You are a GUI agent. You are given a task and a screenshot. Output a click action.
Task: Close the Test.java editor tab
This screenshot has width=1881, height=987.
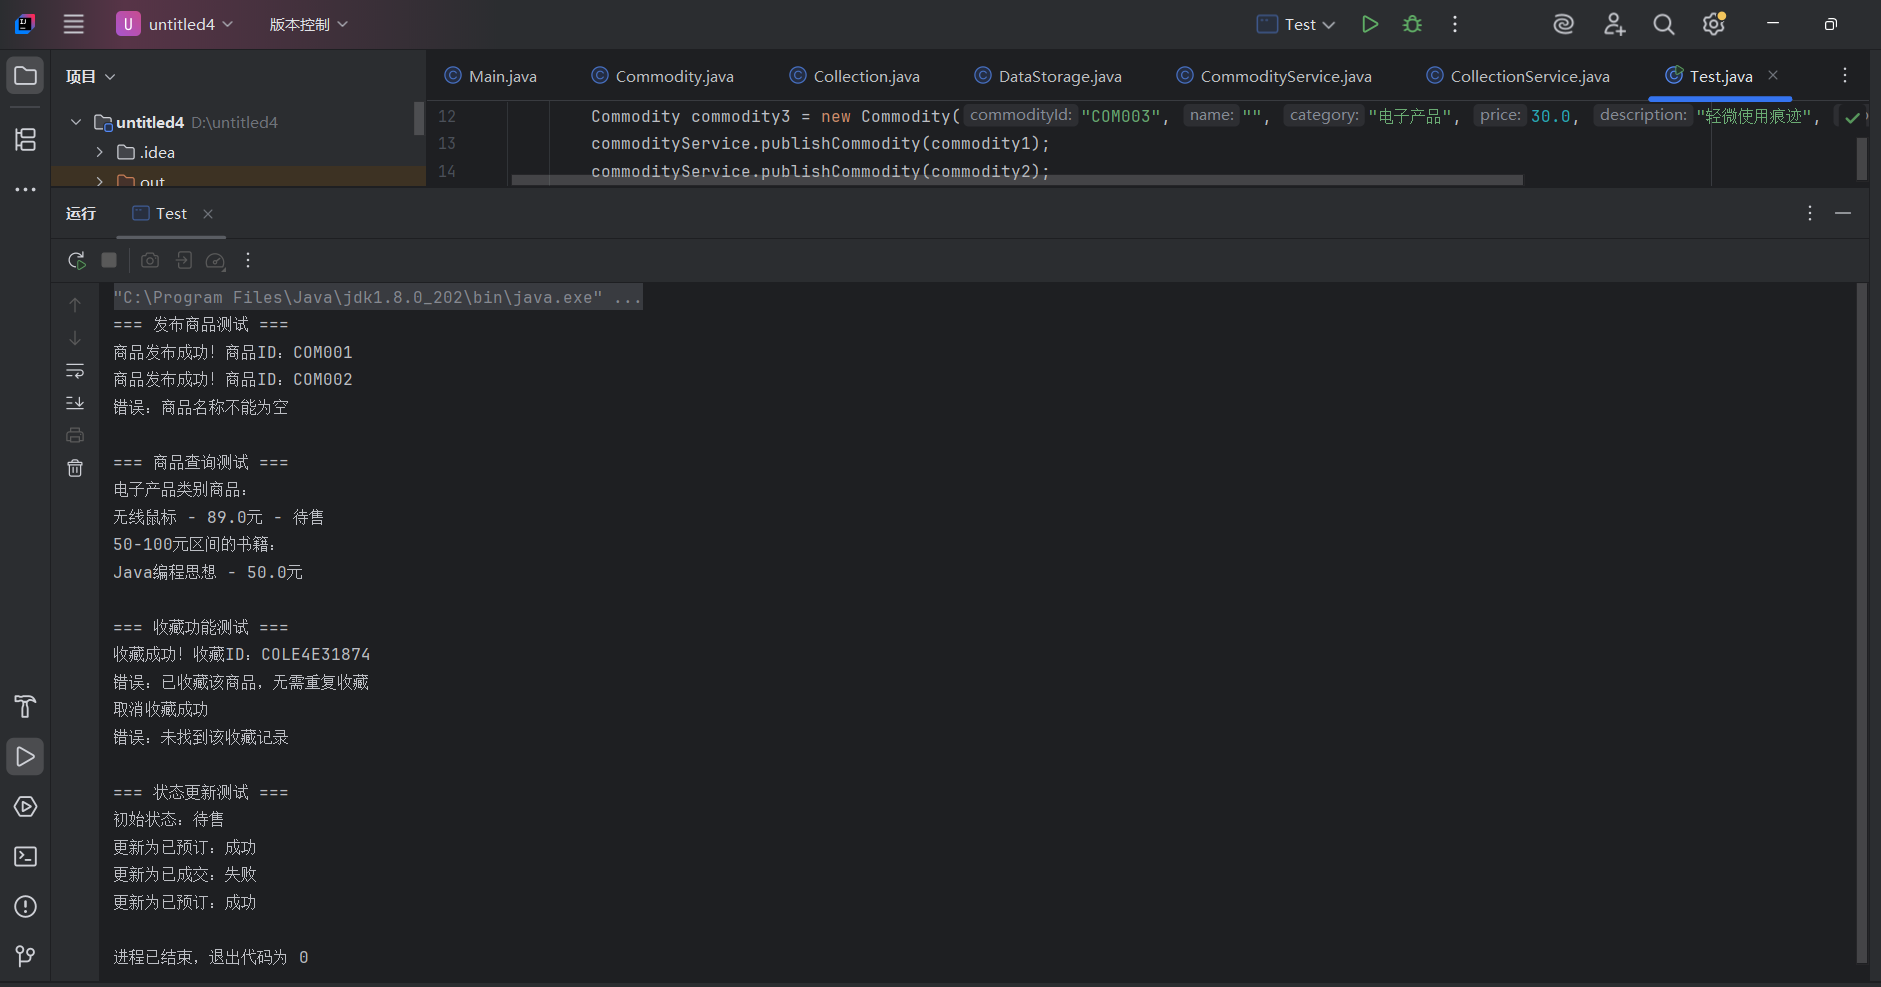point(1773,75)
